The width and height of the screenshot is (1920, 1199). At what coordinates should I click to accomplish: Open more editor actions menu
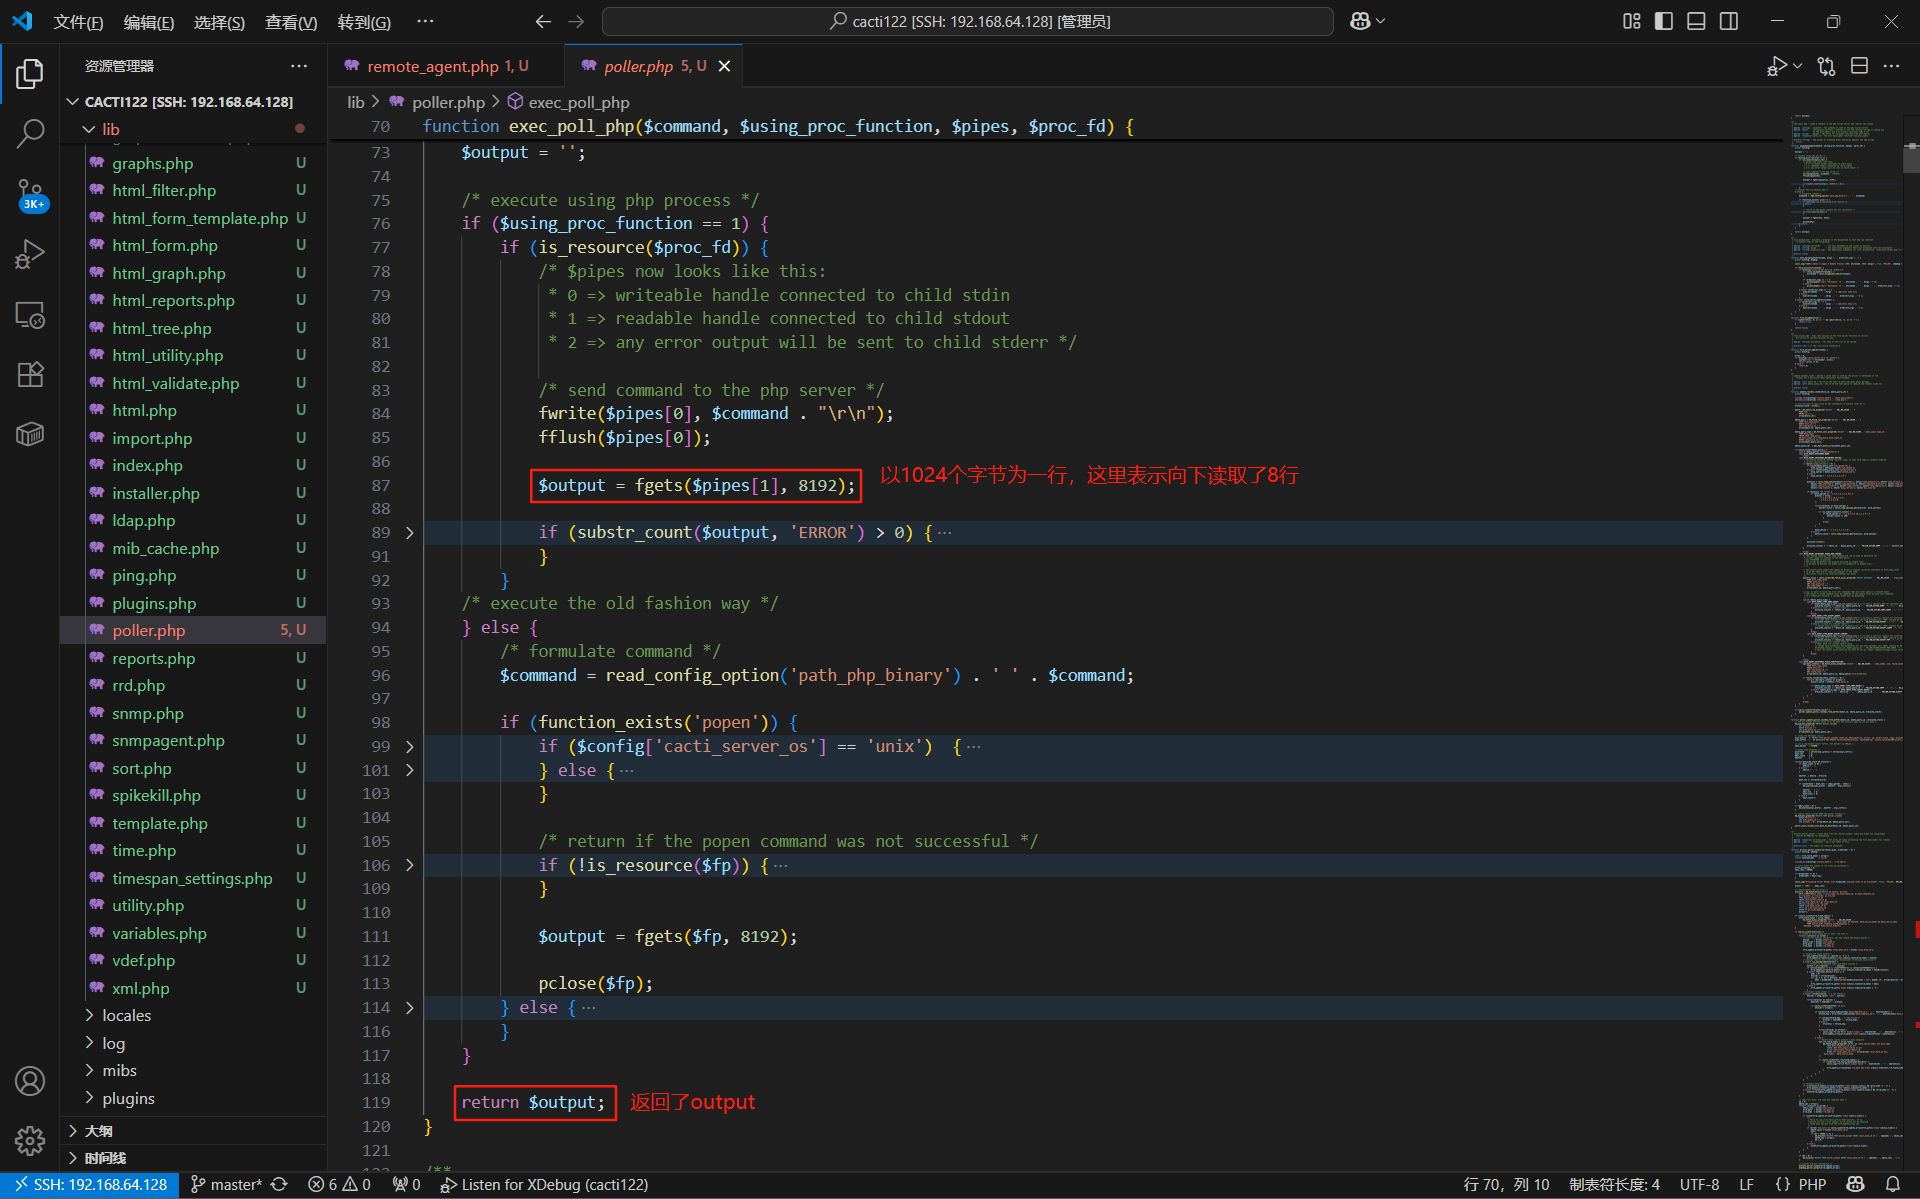(x=1891, y=66)
